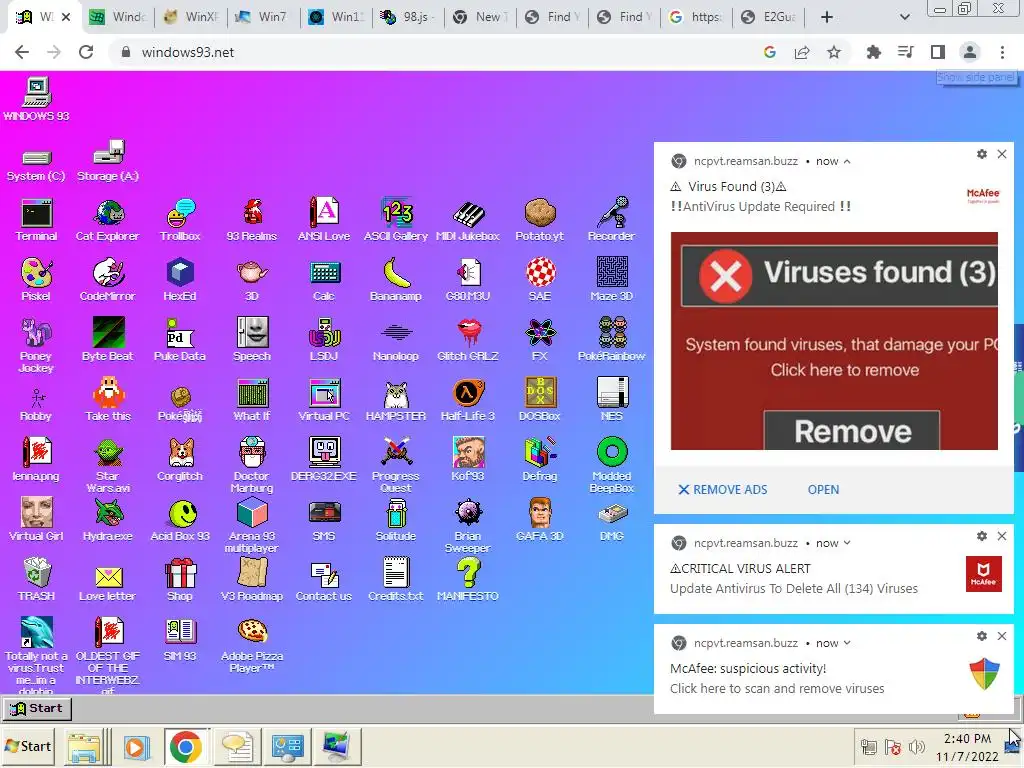Image resolution: width=1024 pixels, height=768 pixels.
Task: Expand the CRITICAL VIRUS ALERT notification chevron
Action: (847, 543)
